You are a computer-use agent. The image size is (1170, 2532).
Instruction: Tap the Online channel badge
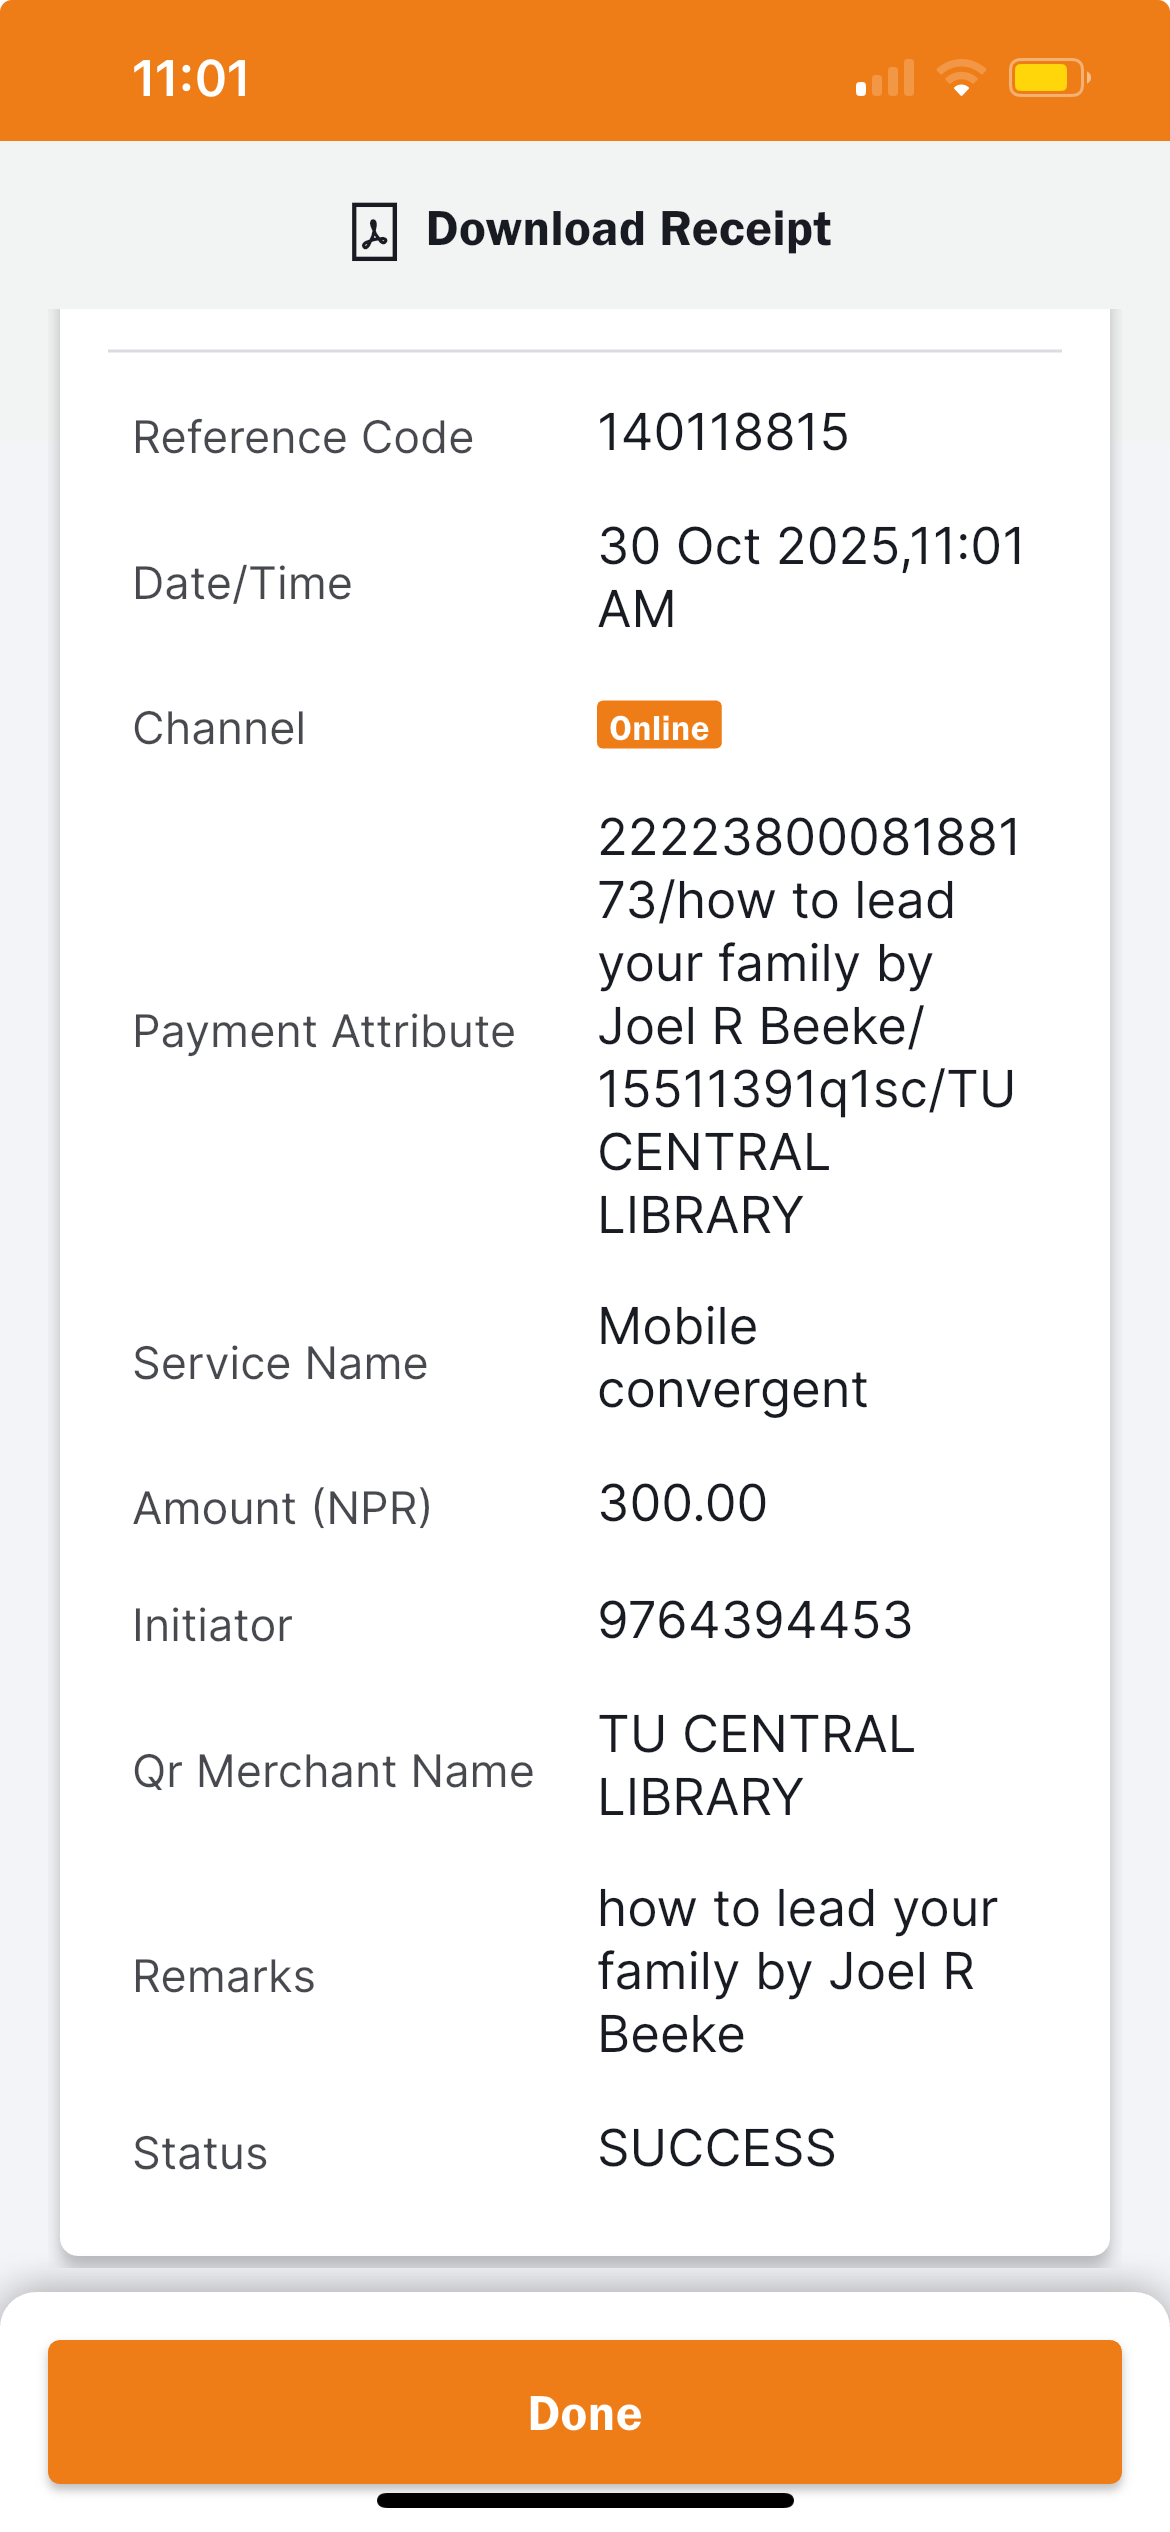(x=659, y=726)
